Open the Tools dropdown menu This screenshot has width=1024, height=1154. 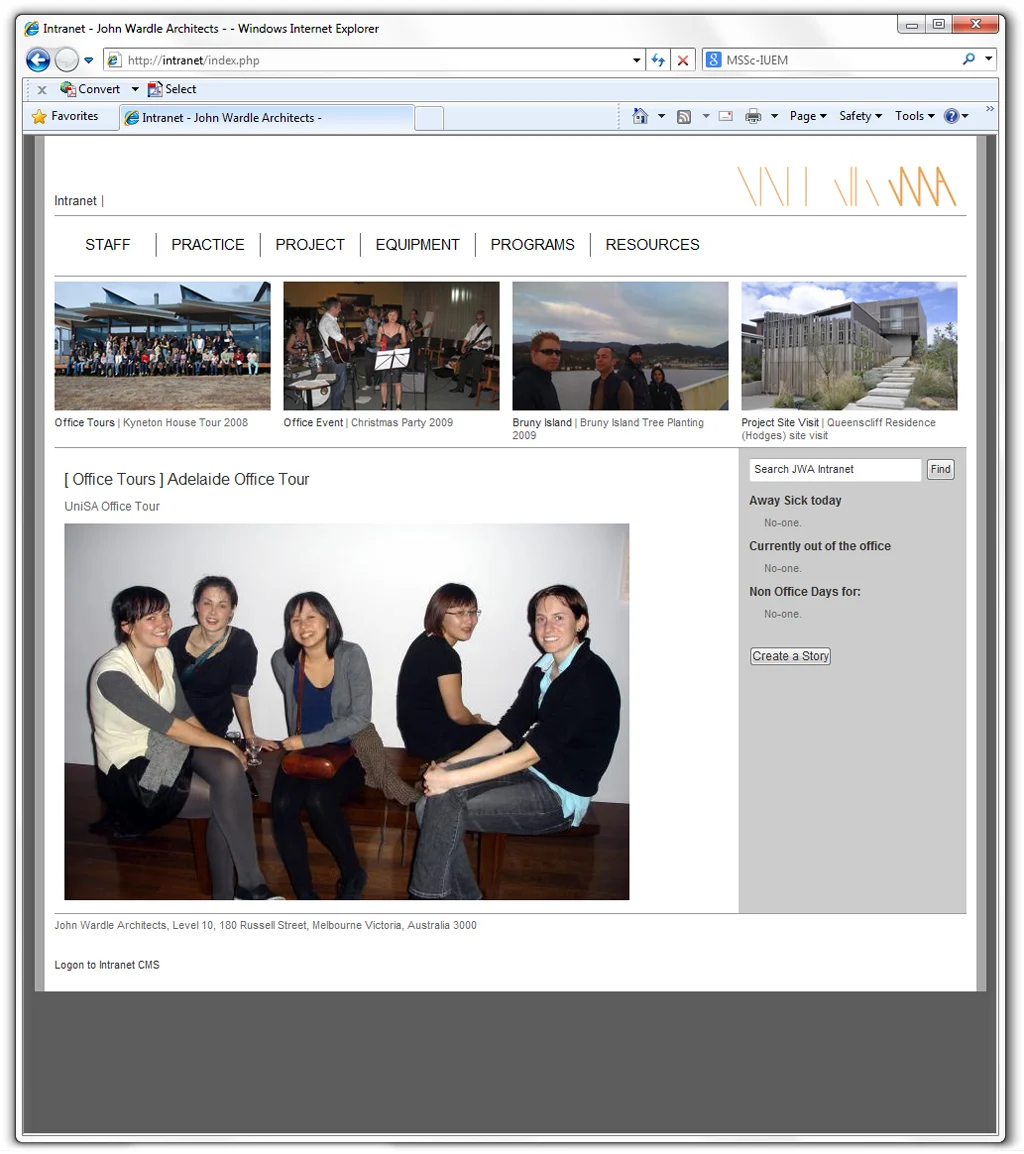tap(912, 116)
